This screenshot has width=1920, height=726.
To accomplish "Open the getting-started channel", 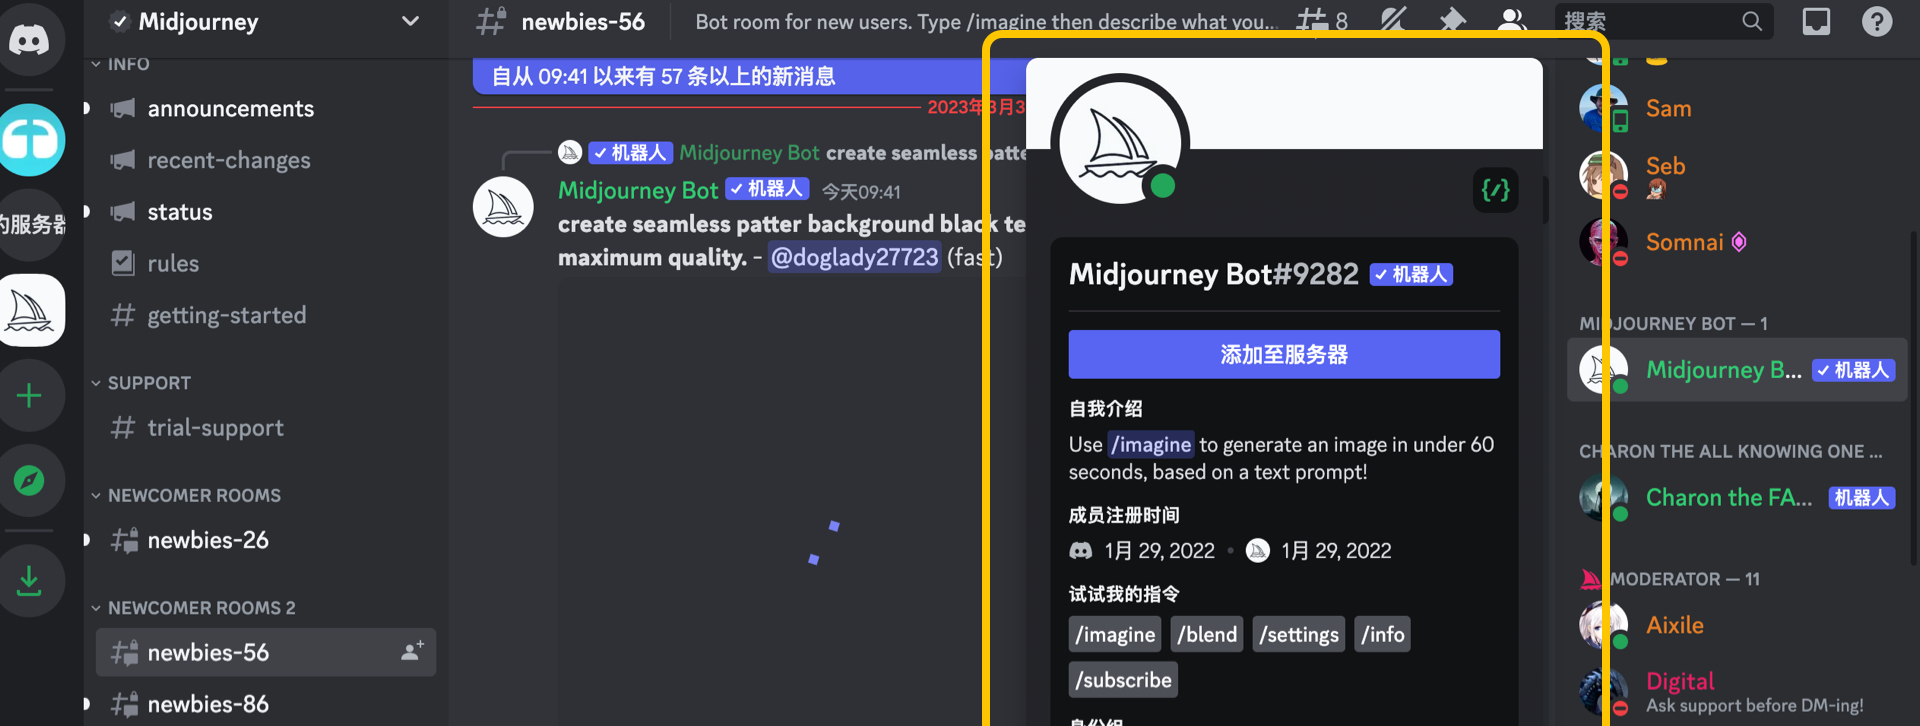I will click(x=266, y=315).
